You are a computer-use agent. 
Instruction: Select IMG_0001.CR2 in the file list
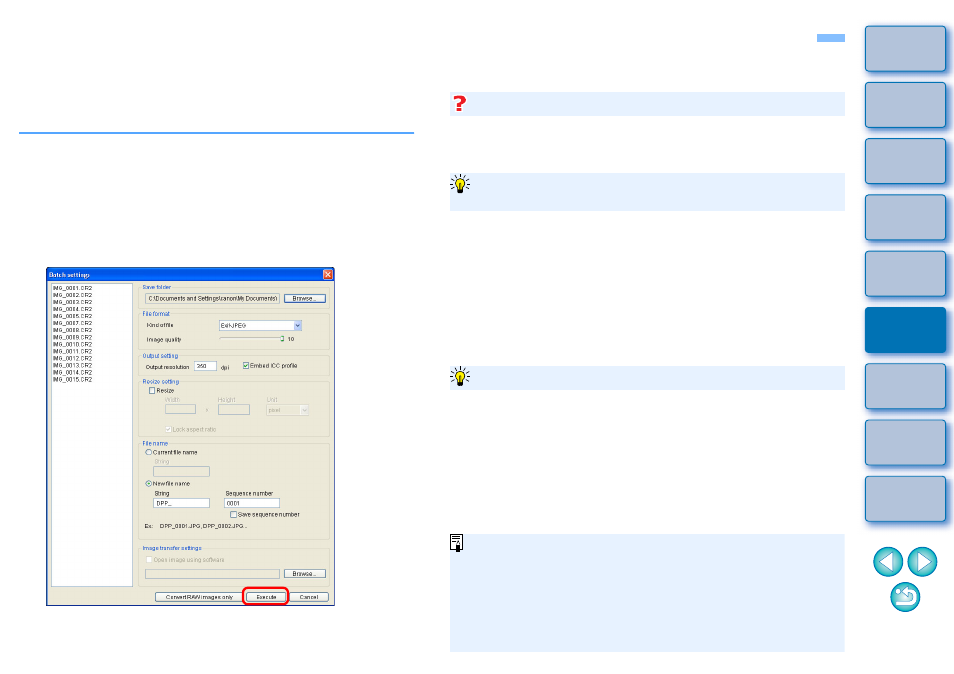click(x=72, y=288)
